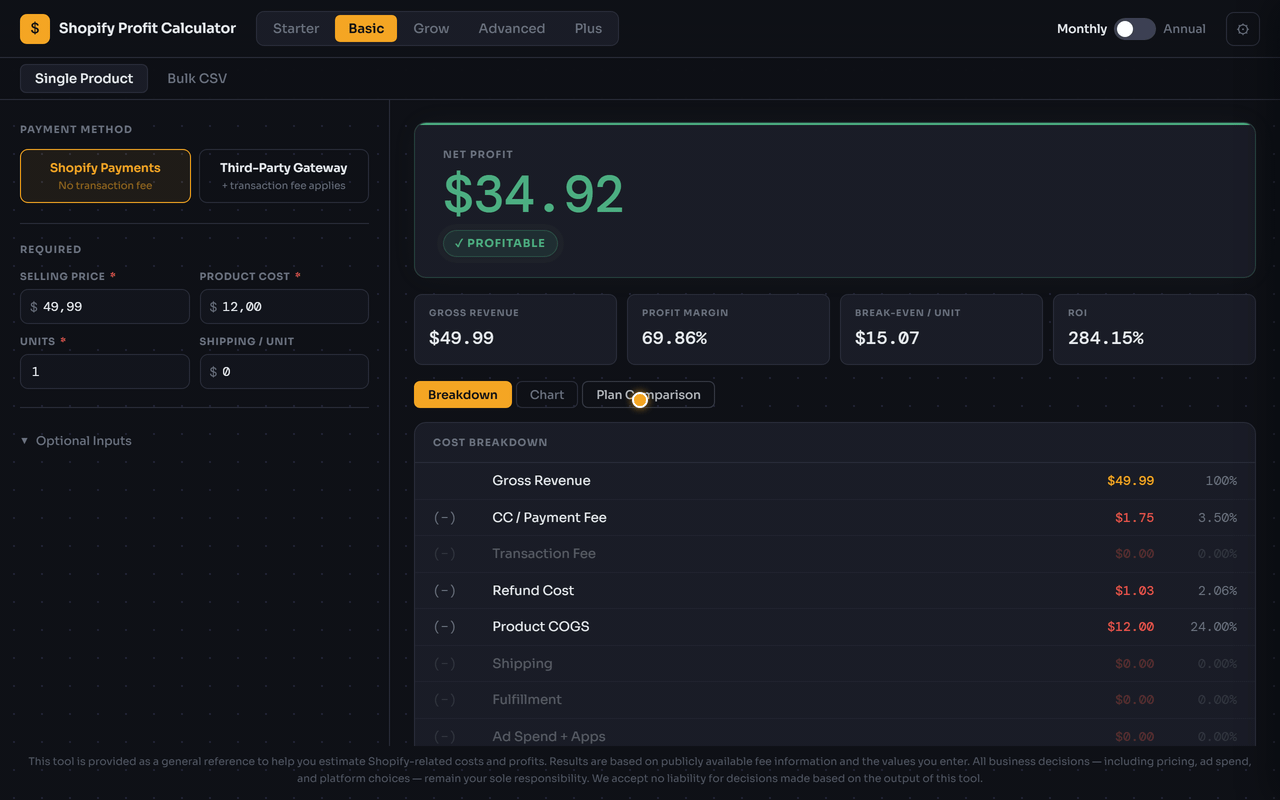Click the 24.00% COGS percentage
Image resolution: width=1280 pixels, height=800 pixels.
click(1213, 627)
